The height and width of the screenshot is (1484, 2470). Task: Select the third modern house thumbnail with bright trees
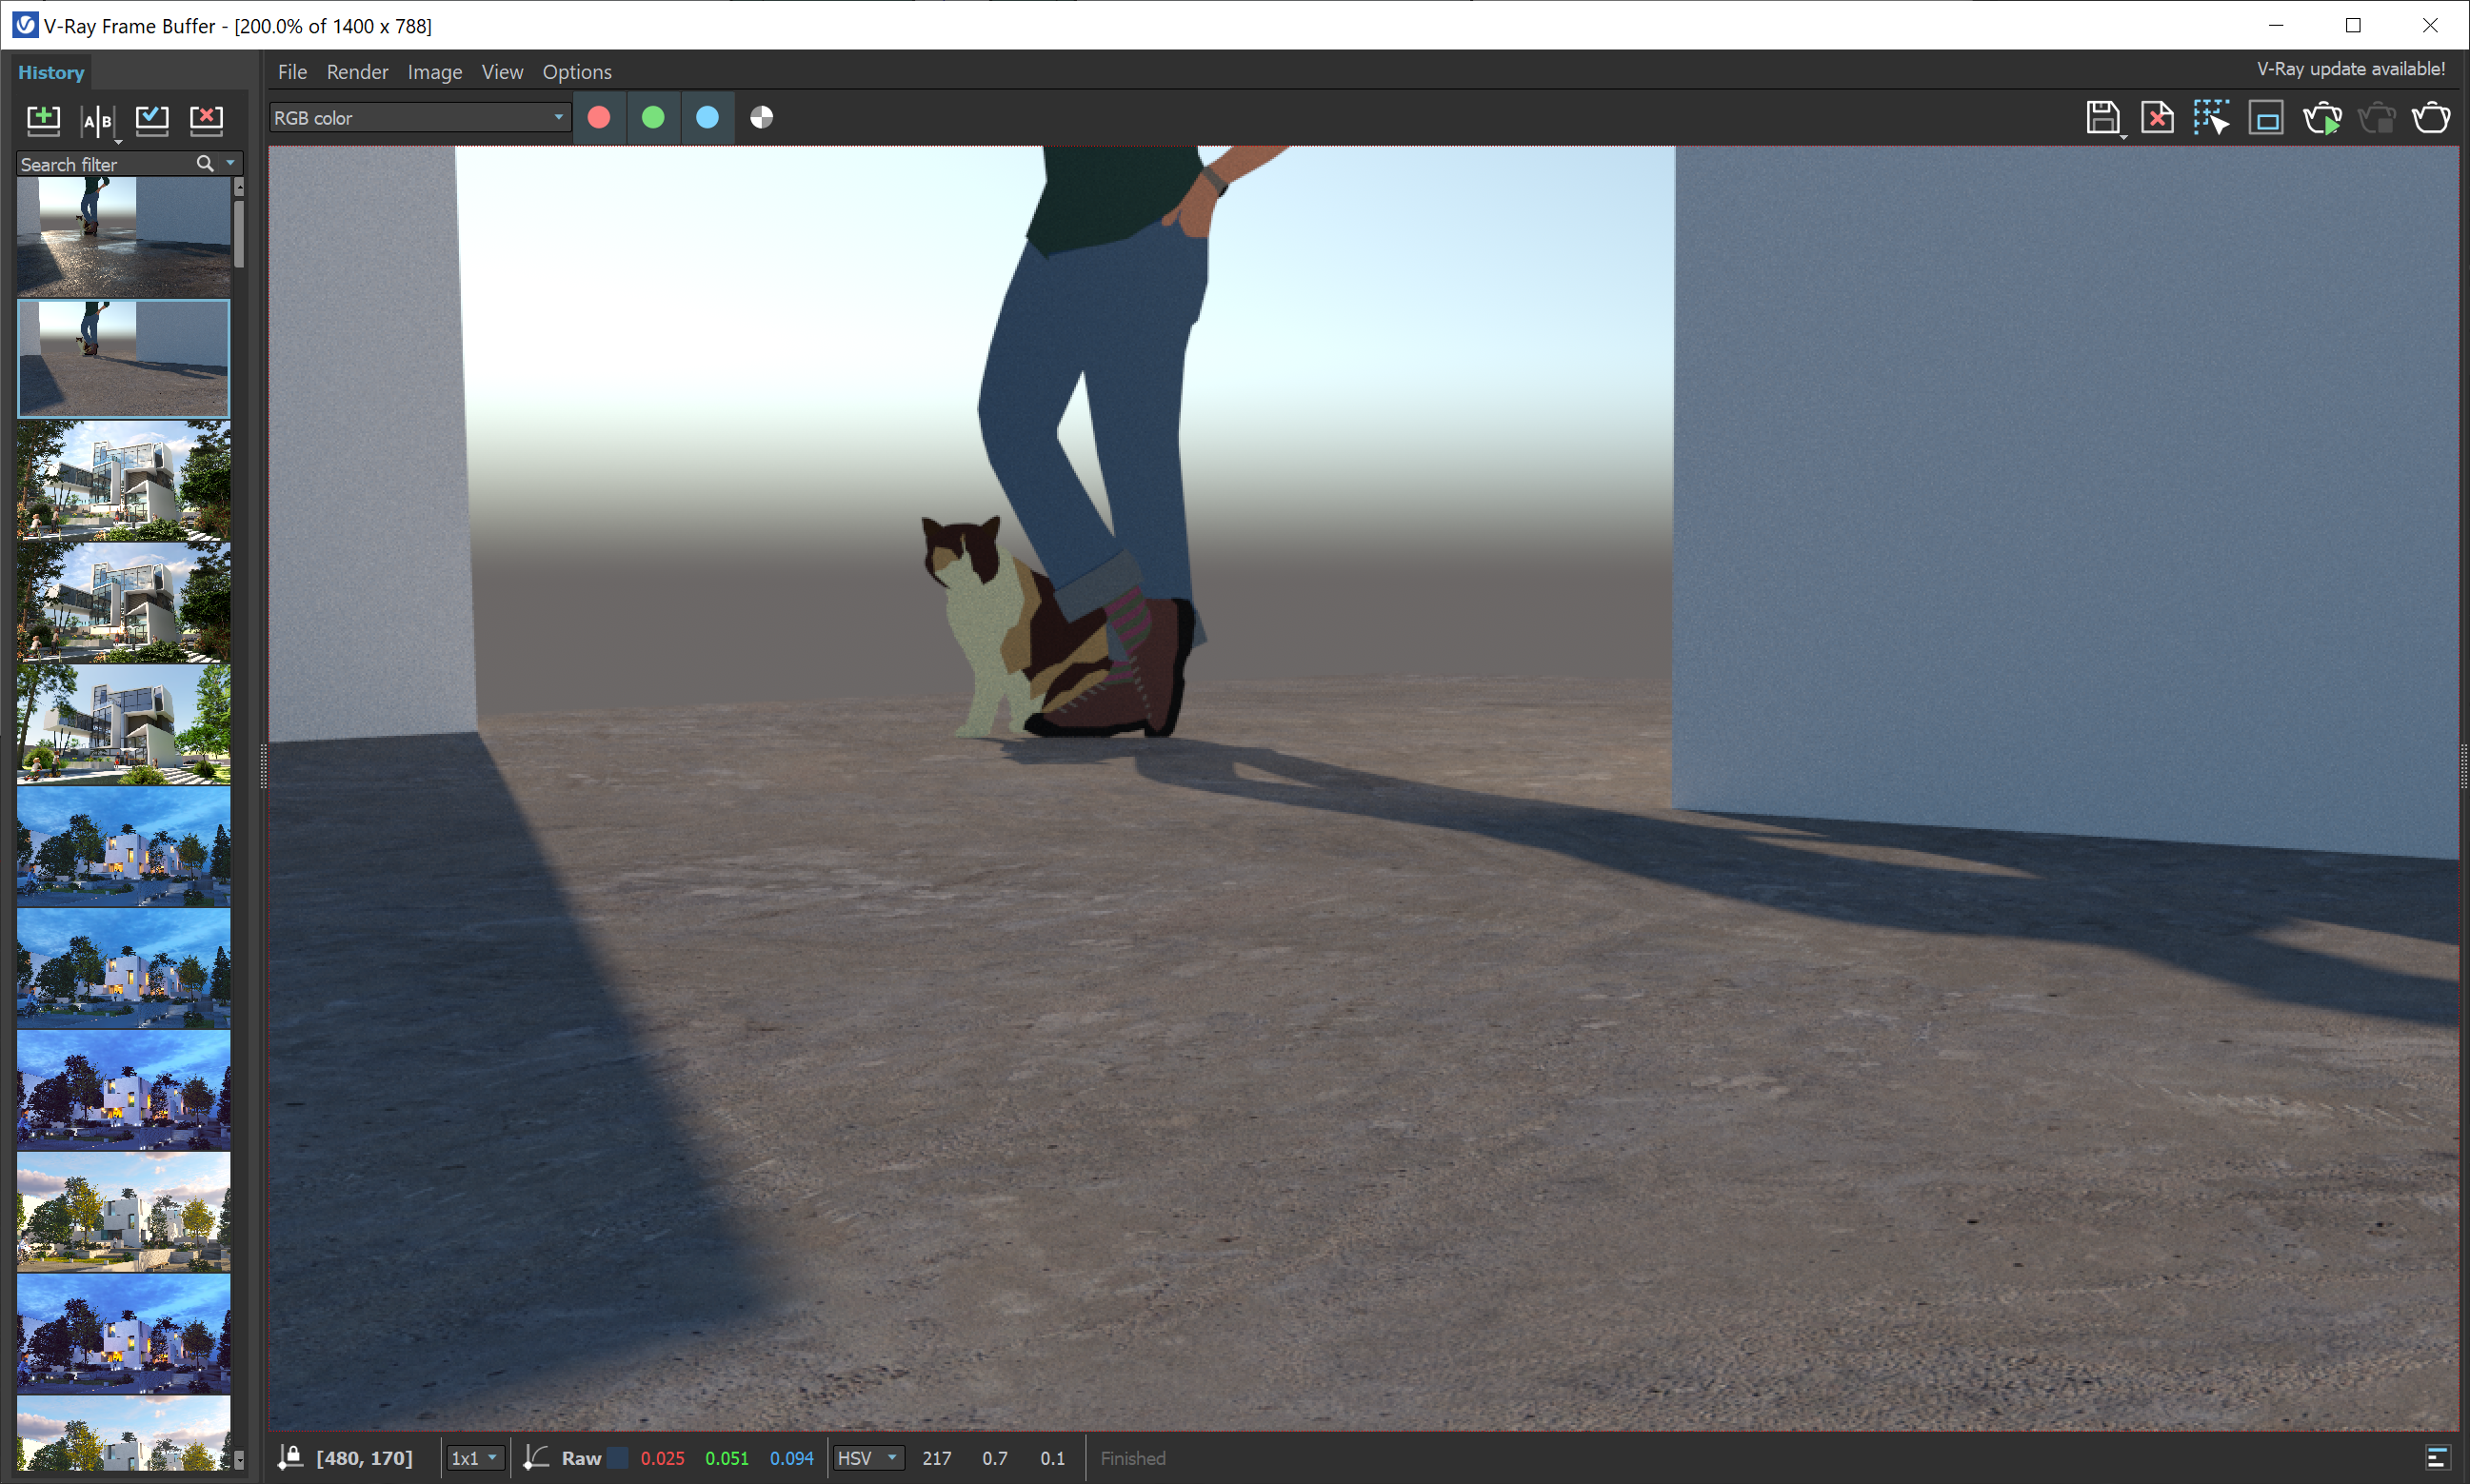pyautogui.click(x=123, y=724)
